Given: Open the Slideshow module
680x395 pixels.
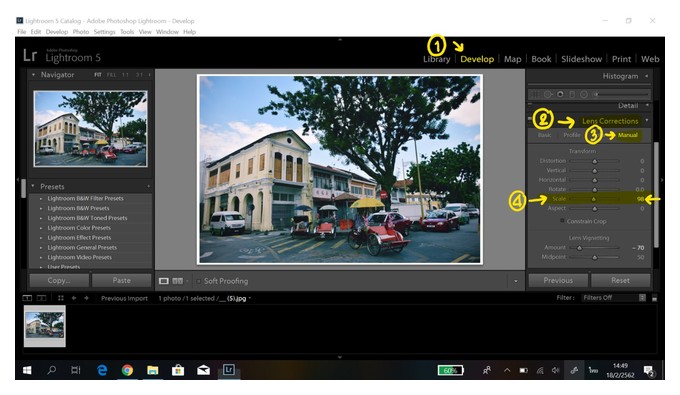Looking at the screenshot, I should [582, 59].
